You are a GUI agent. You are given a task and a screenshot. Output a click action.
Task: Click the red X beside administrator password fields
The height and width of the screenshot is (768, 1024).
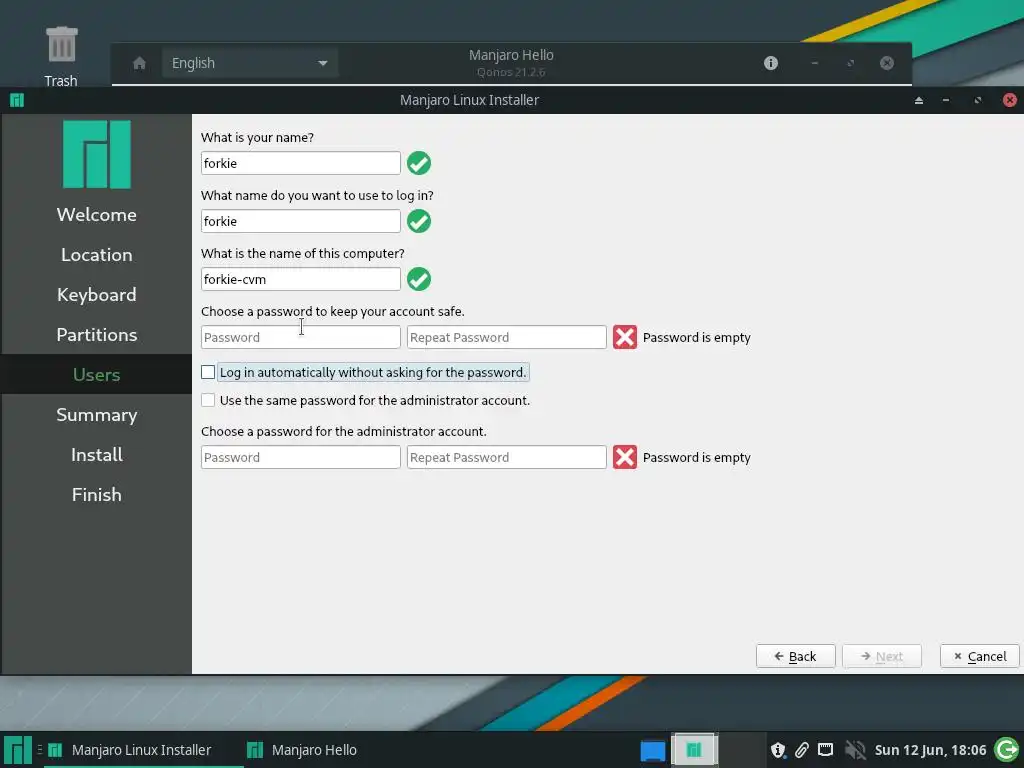tap(624, 457)
